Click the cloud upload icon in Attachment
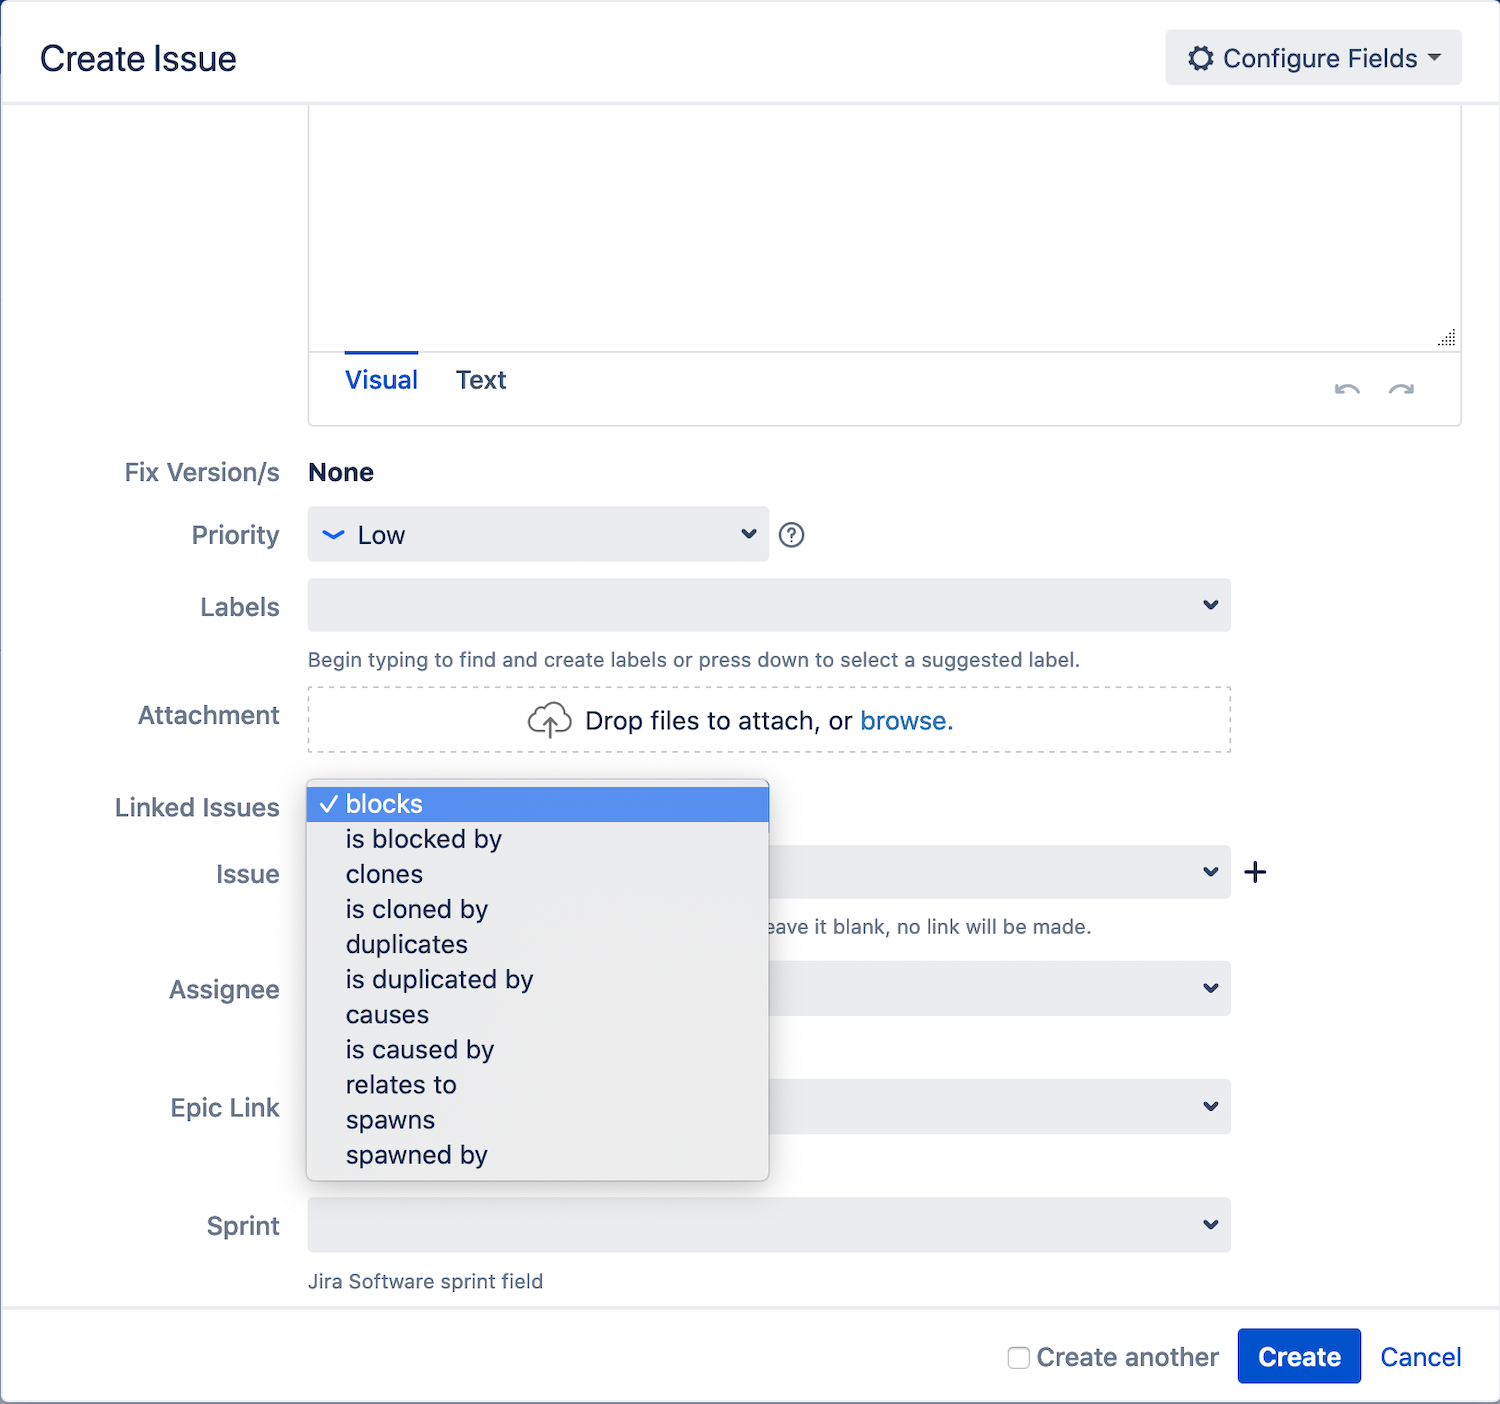This screenshot has width=1500, height=1404. (549, 720)
